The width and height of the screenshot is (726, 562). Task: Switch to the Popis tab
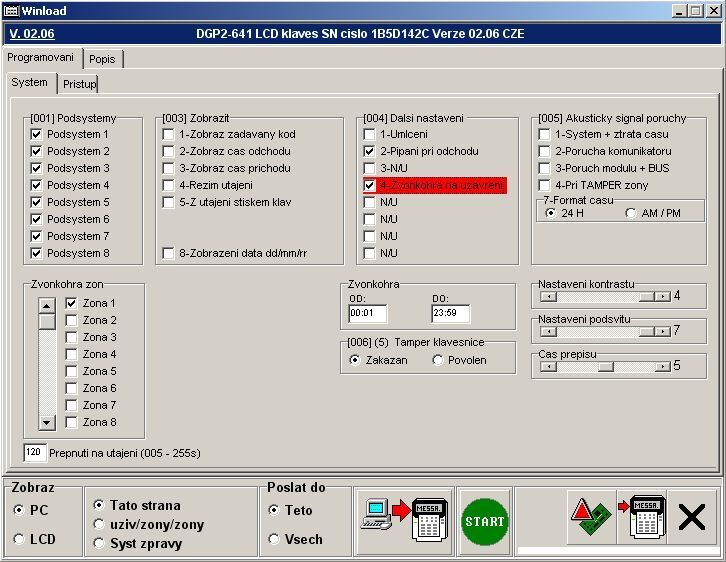click(x=102, y=59)
